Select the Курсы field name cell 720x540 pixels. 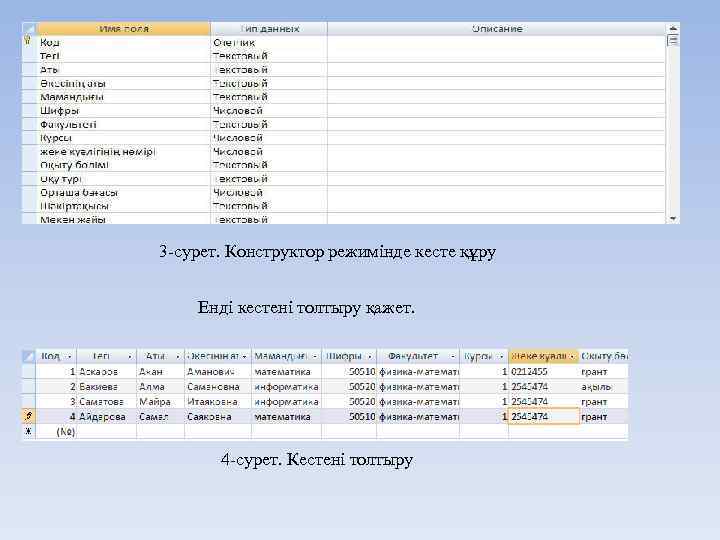tap(124, 138)
